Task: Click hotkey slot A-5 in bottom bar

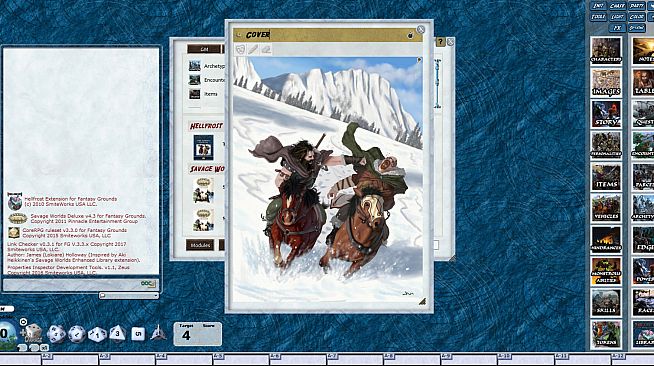Action: 241,359
